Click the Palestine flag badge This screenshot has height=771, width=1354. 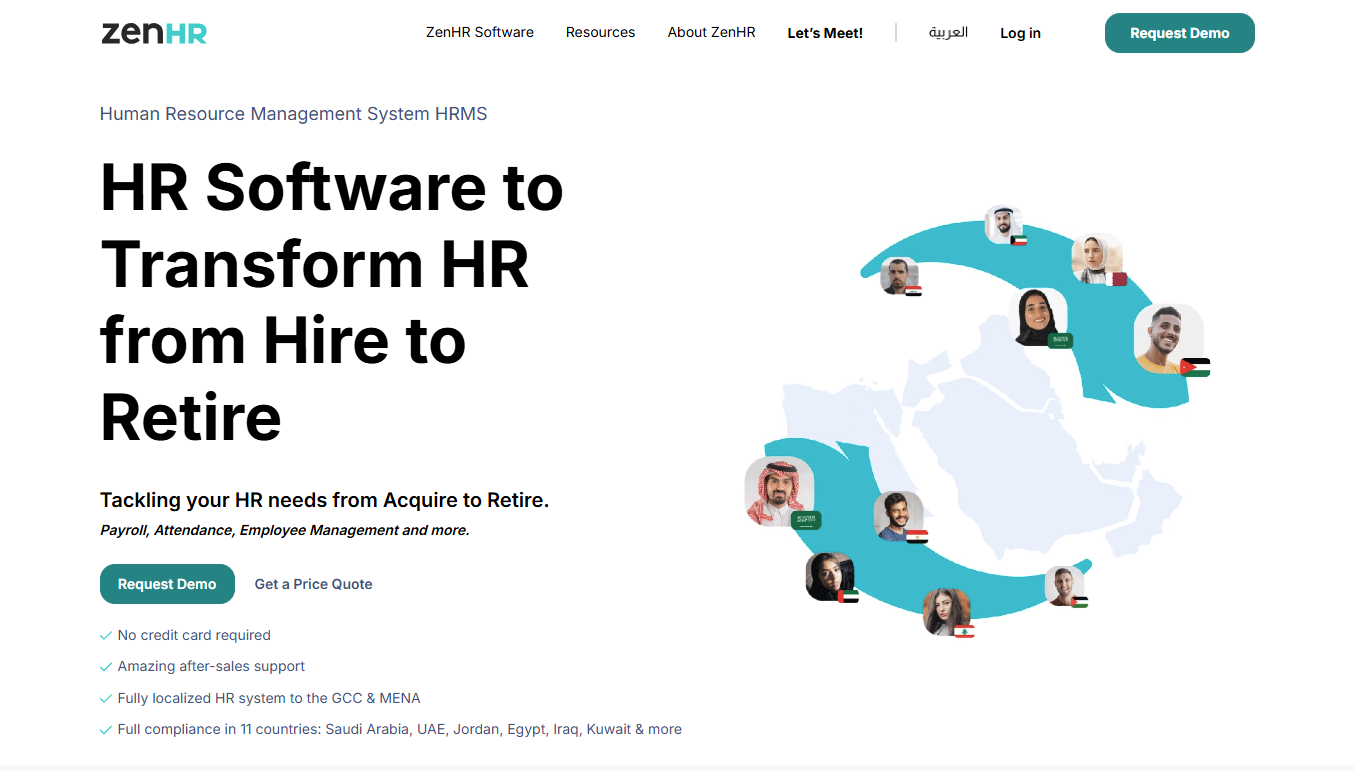coord(1079,602)
